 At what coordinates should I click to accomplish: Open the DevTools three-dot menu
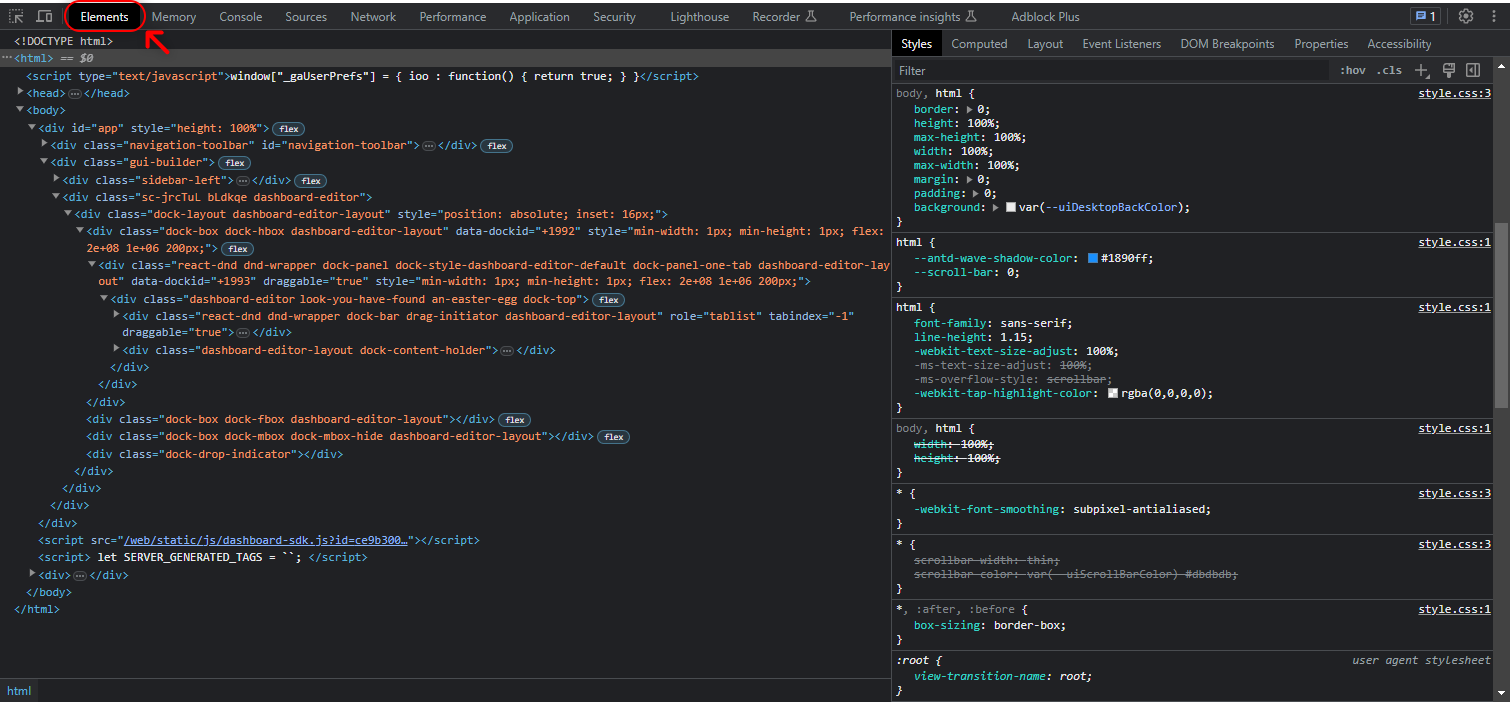1494,17
